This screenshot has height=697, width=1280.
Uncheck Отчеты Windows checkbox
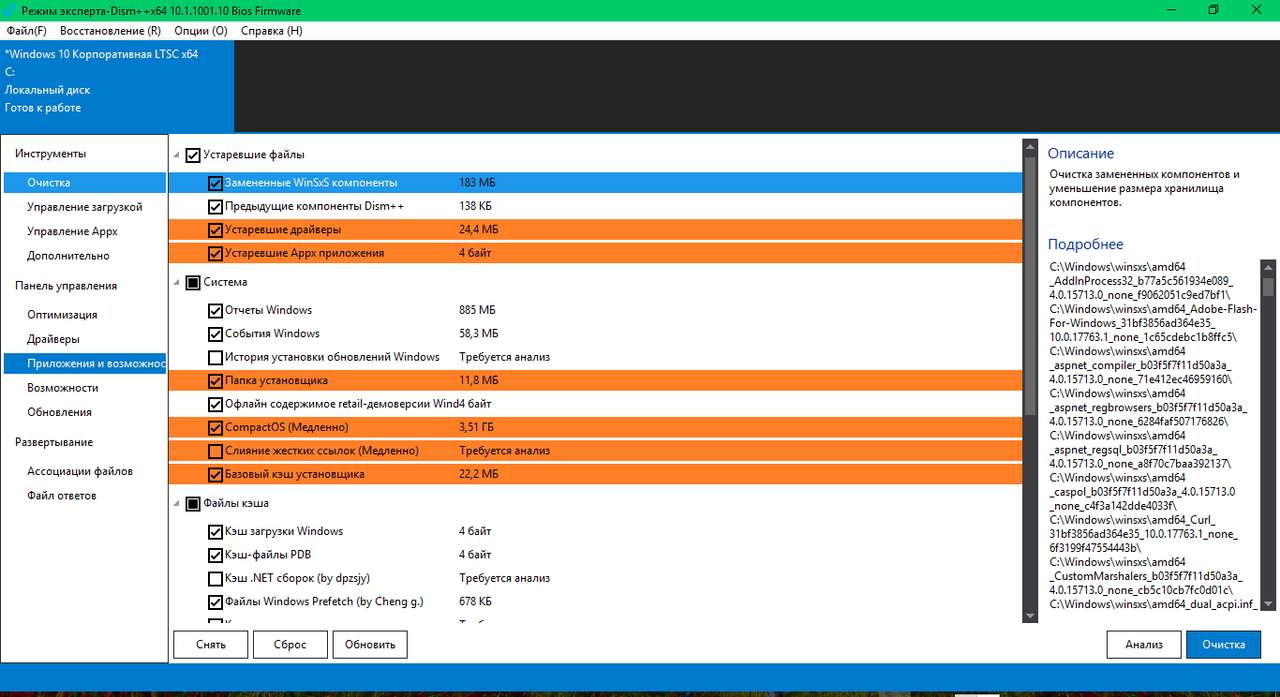click(215, 310)
